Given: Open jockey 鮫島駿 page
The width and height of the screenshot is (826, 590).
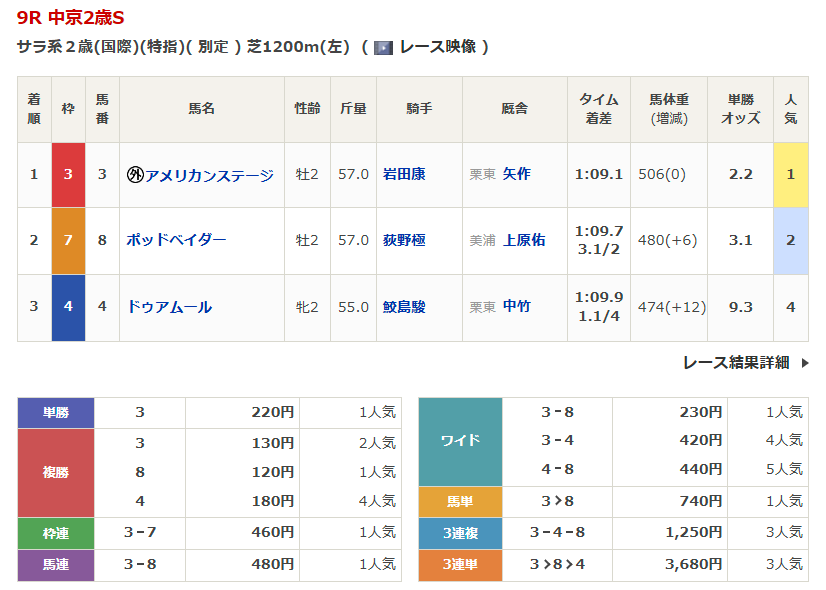Looking at the screenshot, I should pyautogui.click(x=403, y=307).
